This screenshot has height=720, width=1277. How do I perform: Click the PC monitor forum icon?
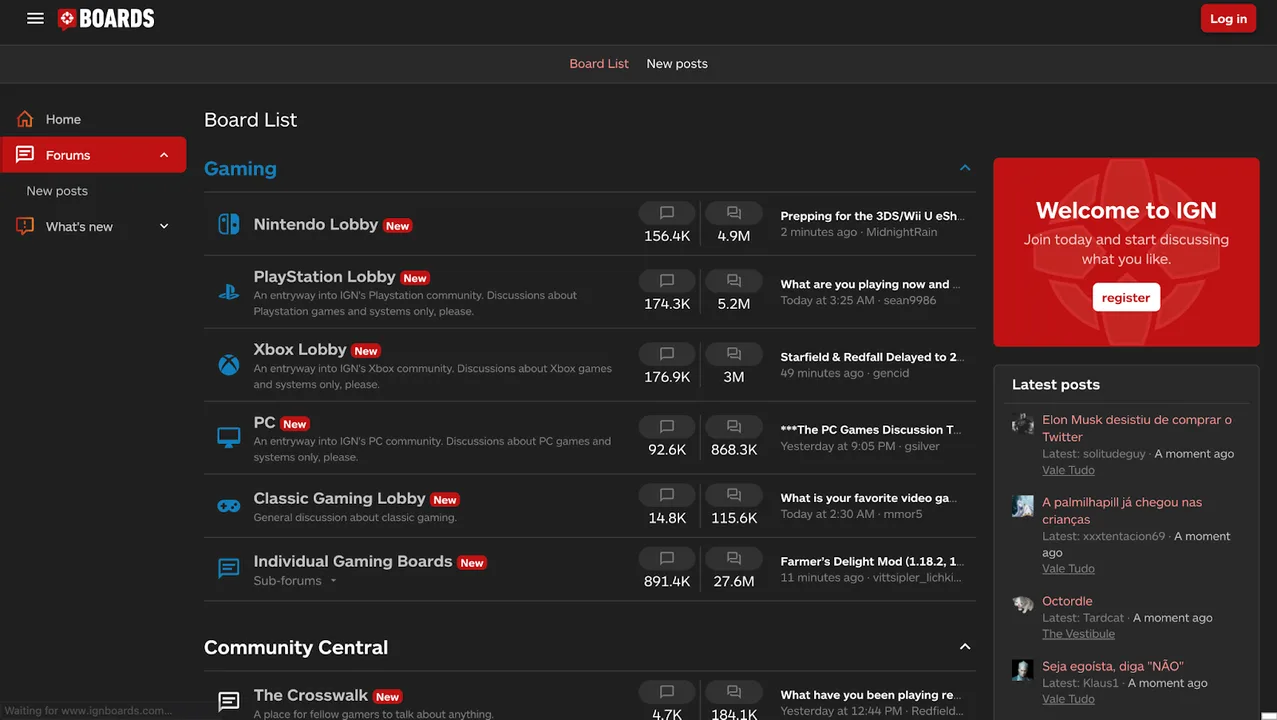229,438
